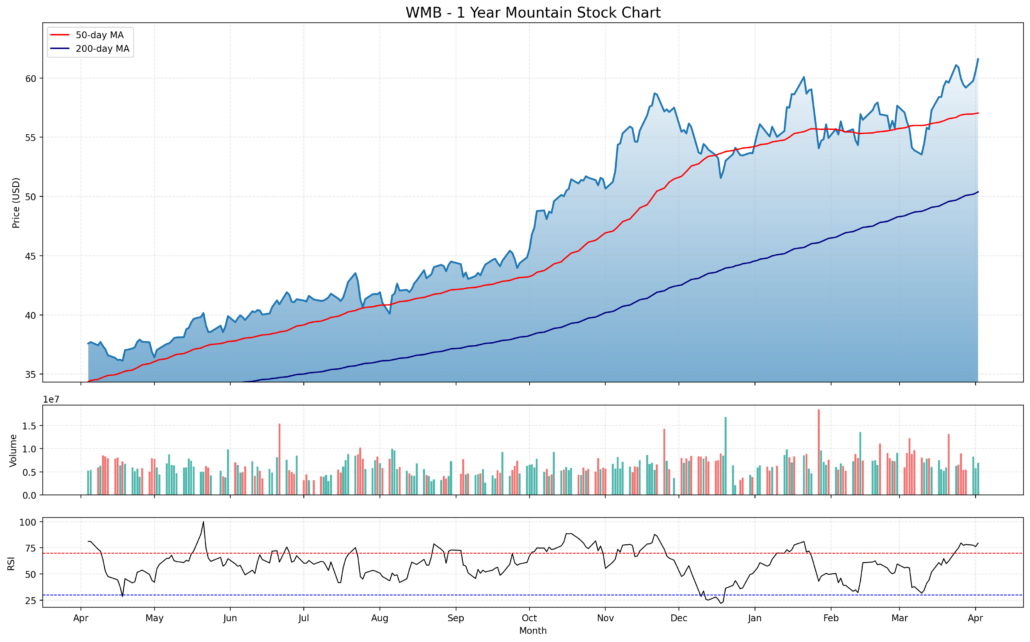Click the "Sep" month tick label
Viewport: 1030px width, 642px height.
456,618
